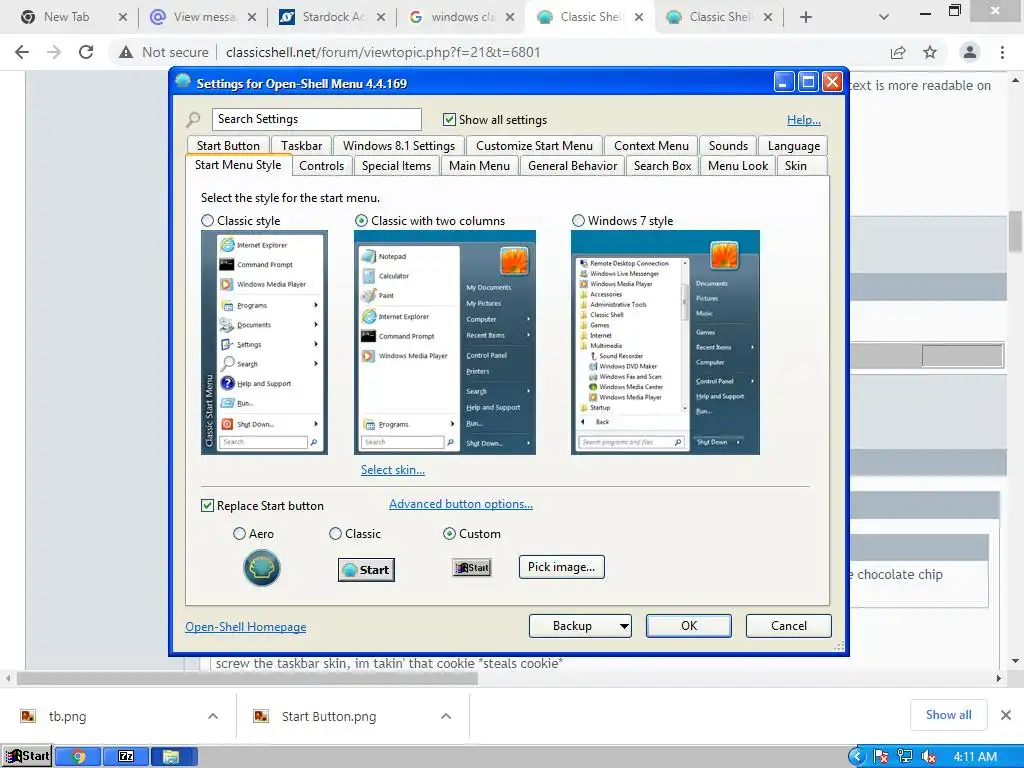Open the Open-Shell Homepage link

tap(246, 626)
